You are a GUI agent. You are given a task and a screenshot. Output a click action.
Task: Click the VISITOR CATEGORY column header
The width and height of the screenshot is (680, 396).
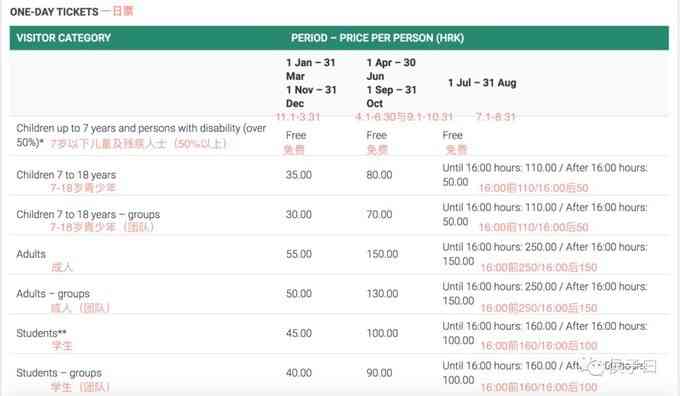[x=64, y=38]
